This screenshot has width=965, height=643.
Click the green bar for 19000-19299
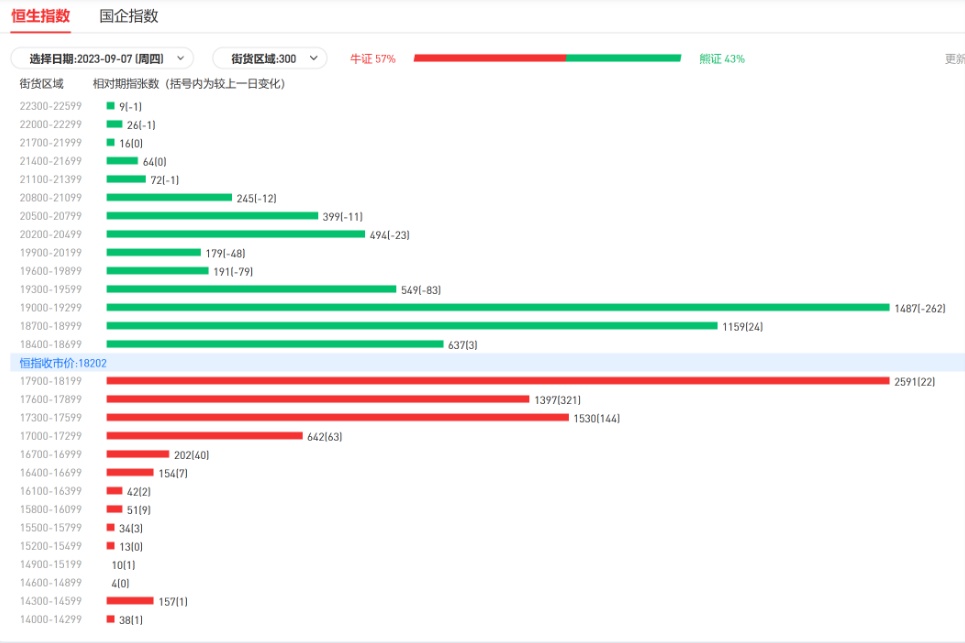(497, 307)
